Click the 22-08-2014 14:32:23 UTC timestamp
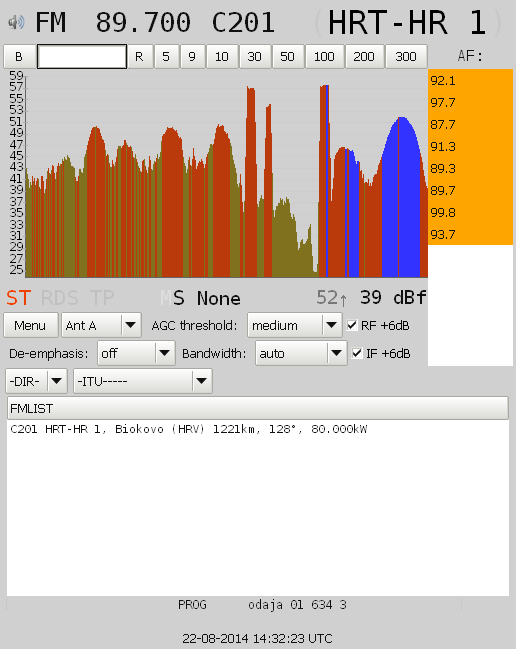 click(x=257, y=638)
